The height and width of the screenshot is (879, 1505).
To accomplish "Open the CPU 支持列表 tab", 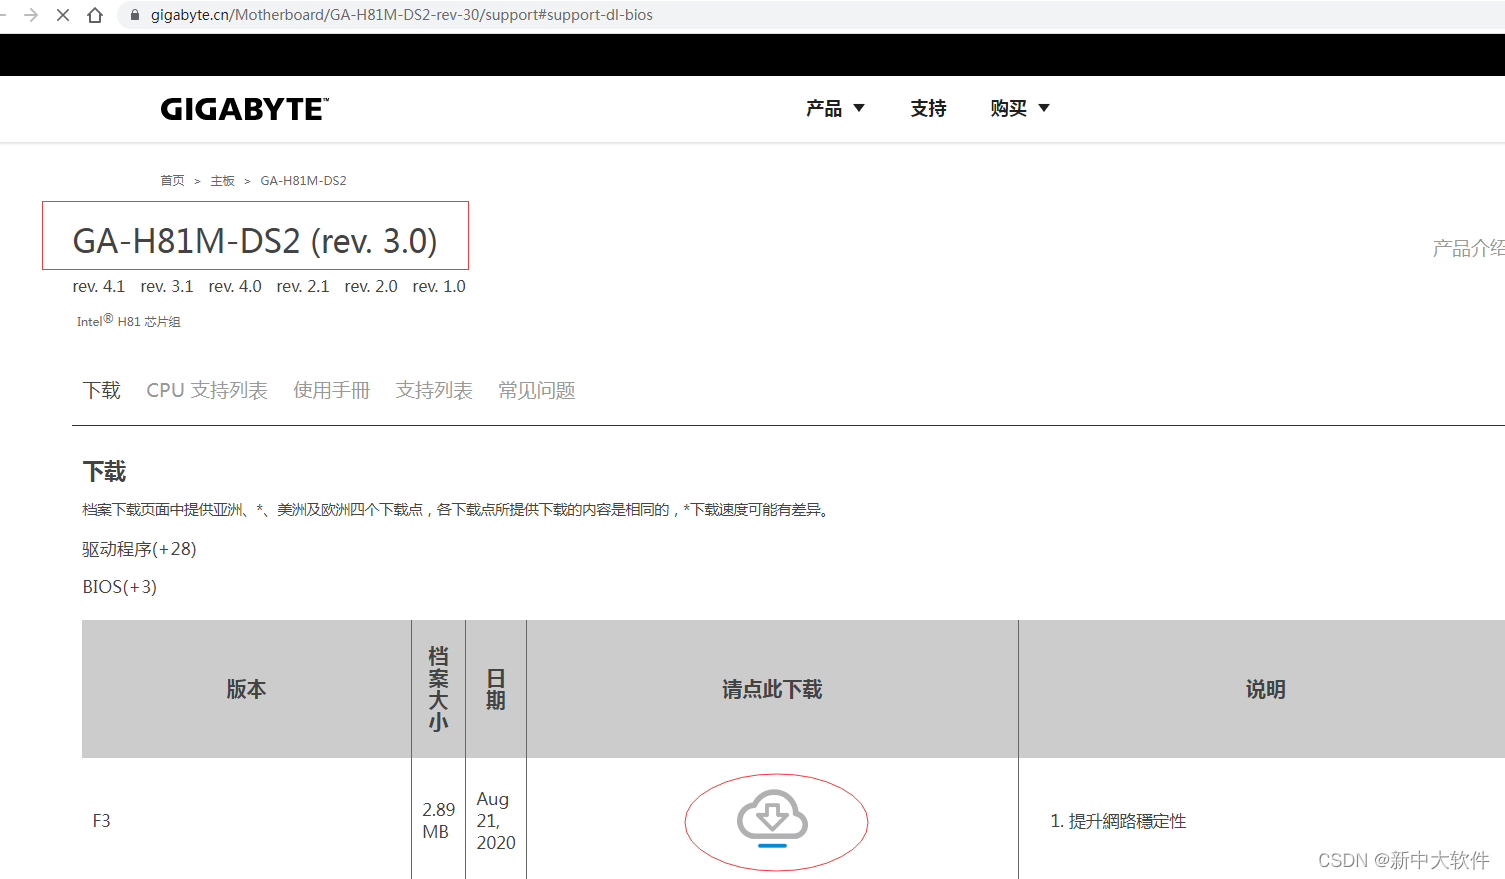I will click(x=207, y=390).
